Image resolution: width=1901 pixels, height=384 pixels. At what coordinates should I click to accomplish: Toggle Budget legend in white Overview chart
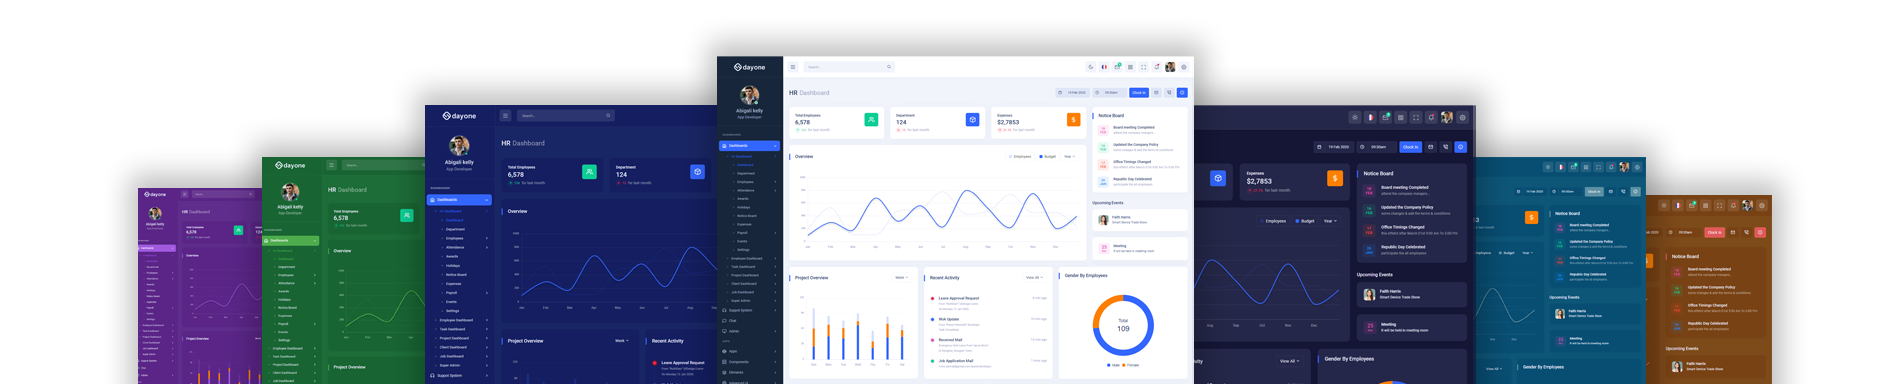click(x=1048, y=156)
